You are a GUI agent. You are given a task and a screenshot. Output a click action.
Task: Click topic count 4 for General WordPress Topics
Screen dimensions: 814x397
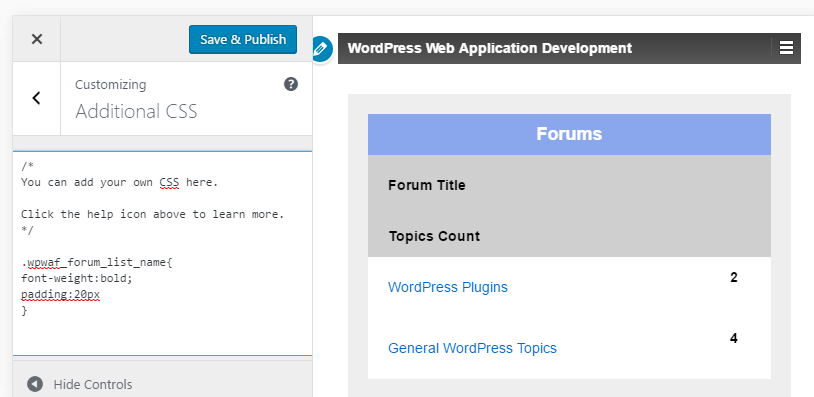(x=734, y=338)
